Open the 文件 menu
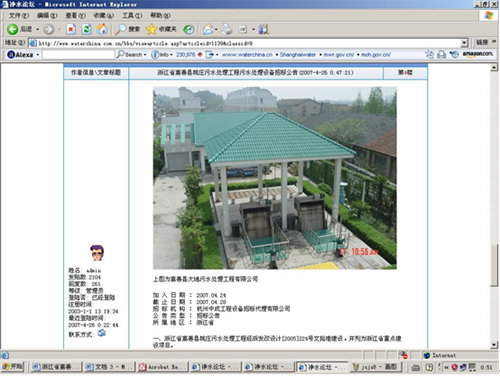Screen dimensions: 500x376 19,15
